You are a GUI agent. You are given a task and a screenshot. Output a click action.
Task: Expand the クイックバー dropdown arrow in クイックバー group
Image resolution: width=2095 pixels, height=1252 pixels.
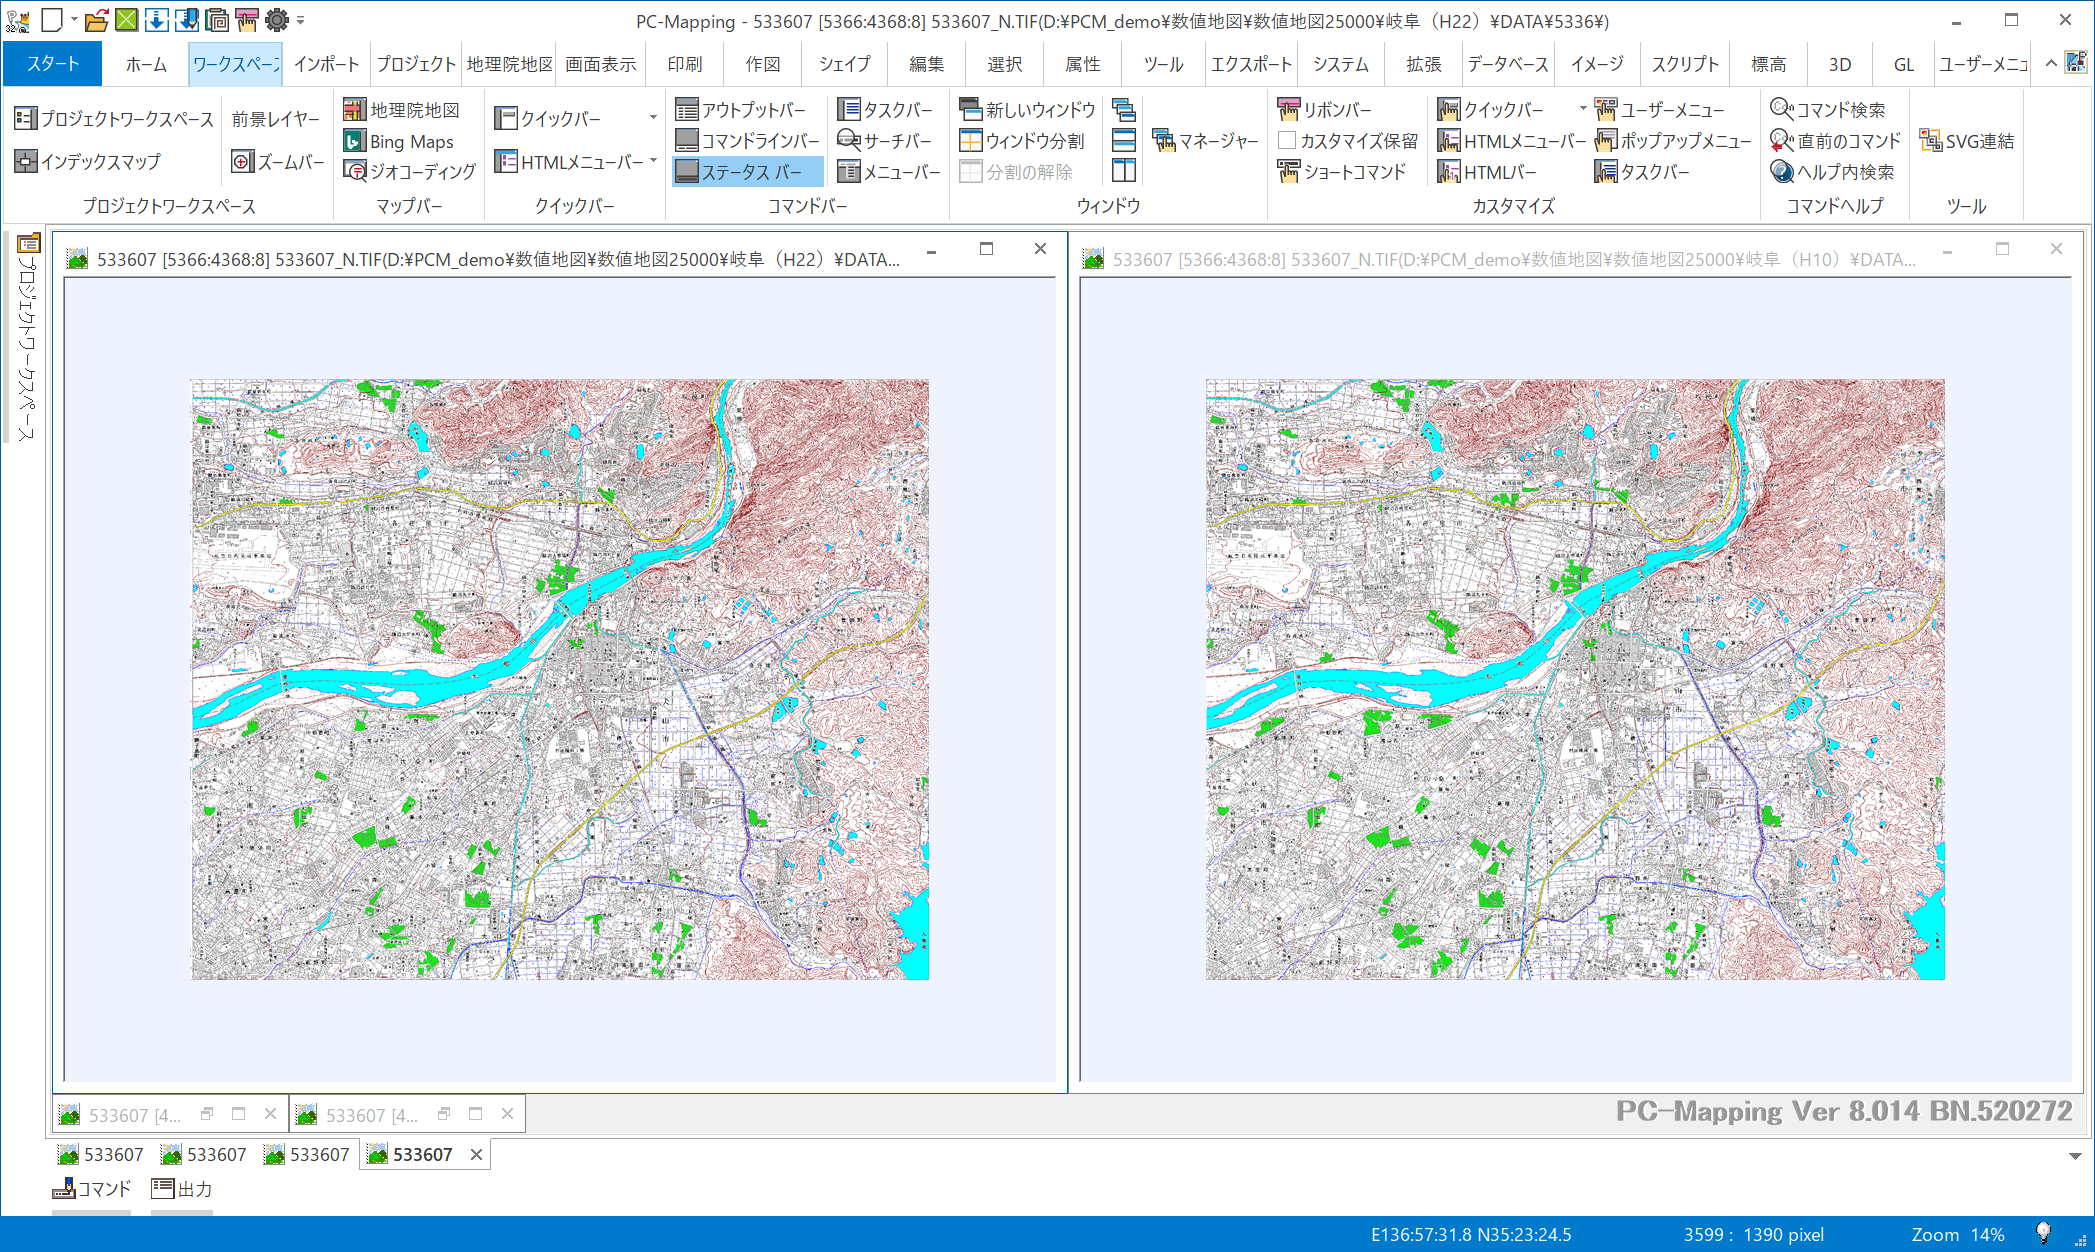point(653,118)
